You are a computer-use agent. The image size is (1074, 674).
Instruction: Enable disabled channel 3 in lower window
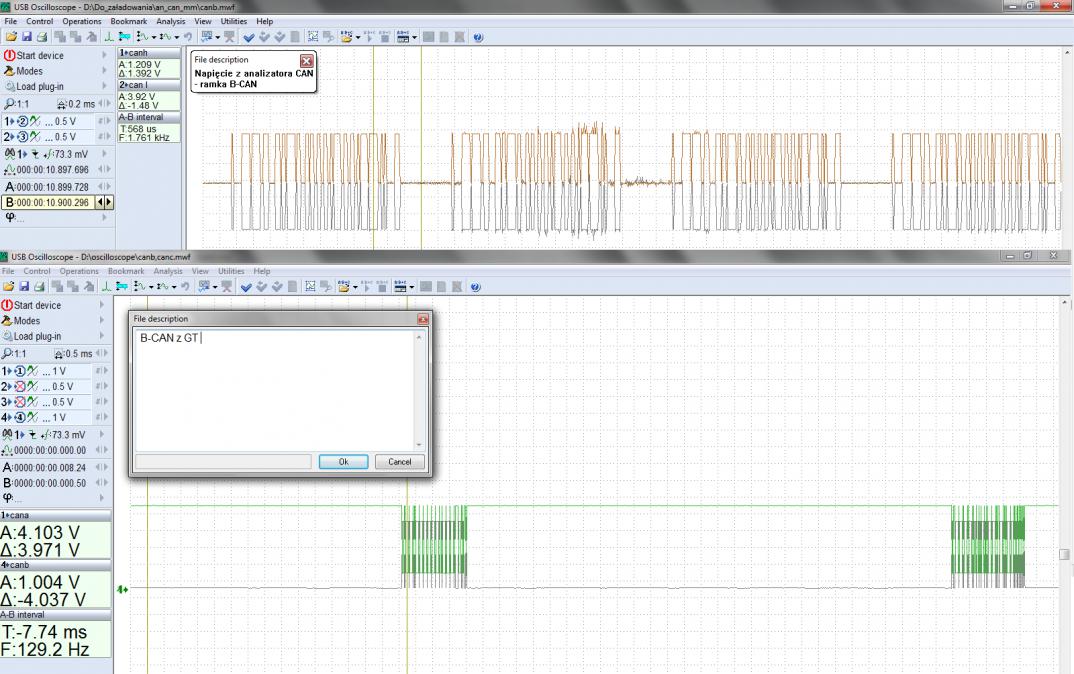(x=20, y=402)
